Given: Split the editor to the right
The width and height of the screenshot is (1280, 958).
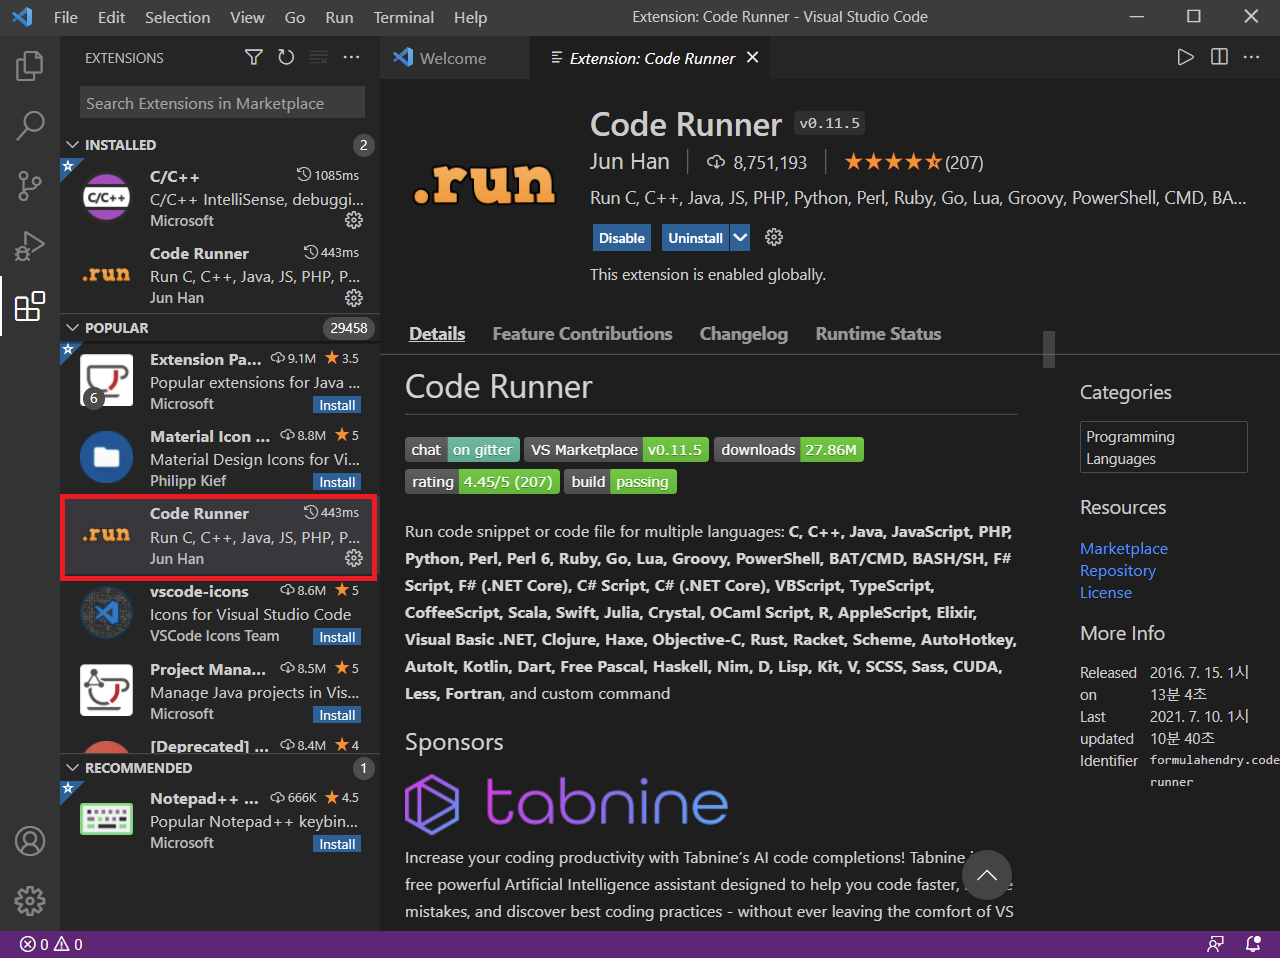Looking at the screenshot, I should (x=1219, y=57).
